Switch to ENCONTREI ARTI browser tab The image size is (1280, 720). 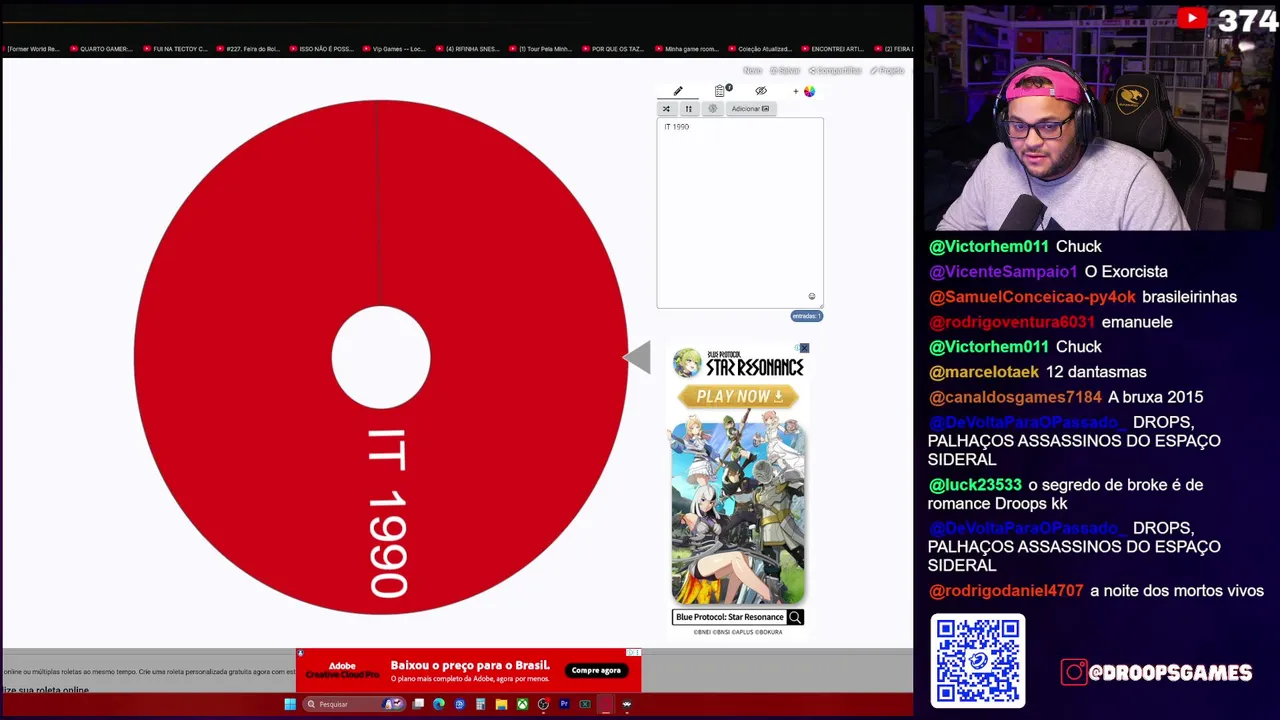(832, 49)
